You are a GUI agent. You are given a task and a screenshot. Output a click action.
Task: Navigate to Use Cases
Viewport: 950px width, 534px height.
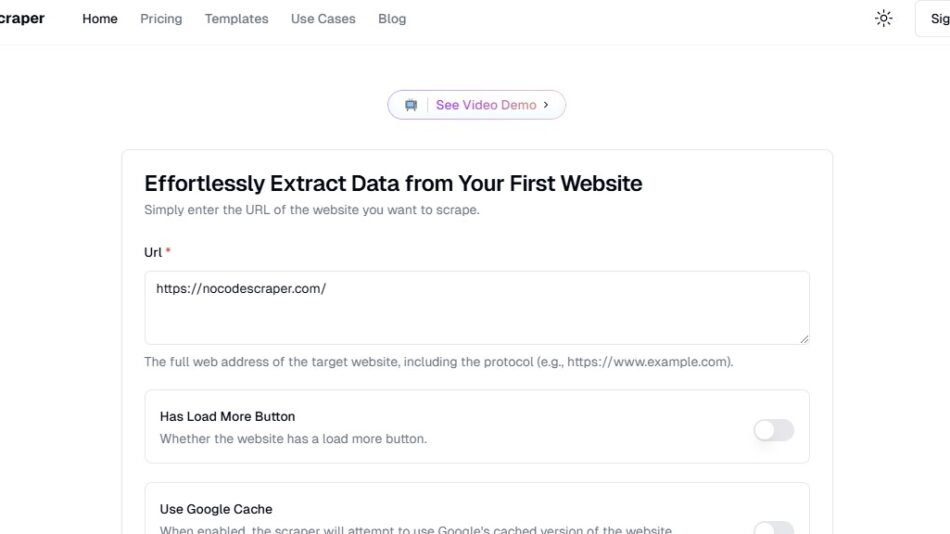323,19
